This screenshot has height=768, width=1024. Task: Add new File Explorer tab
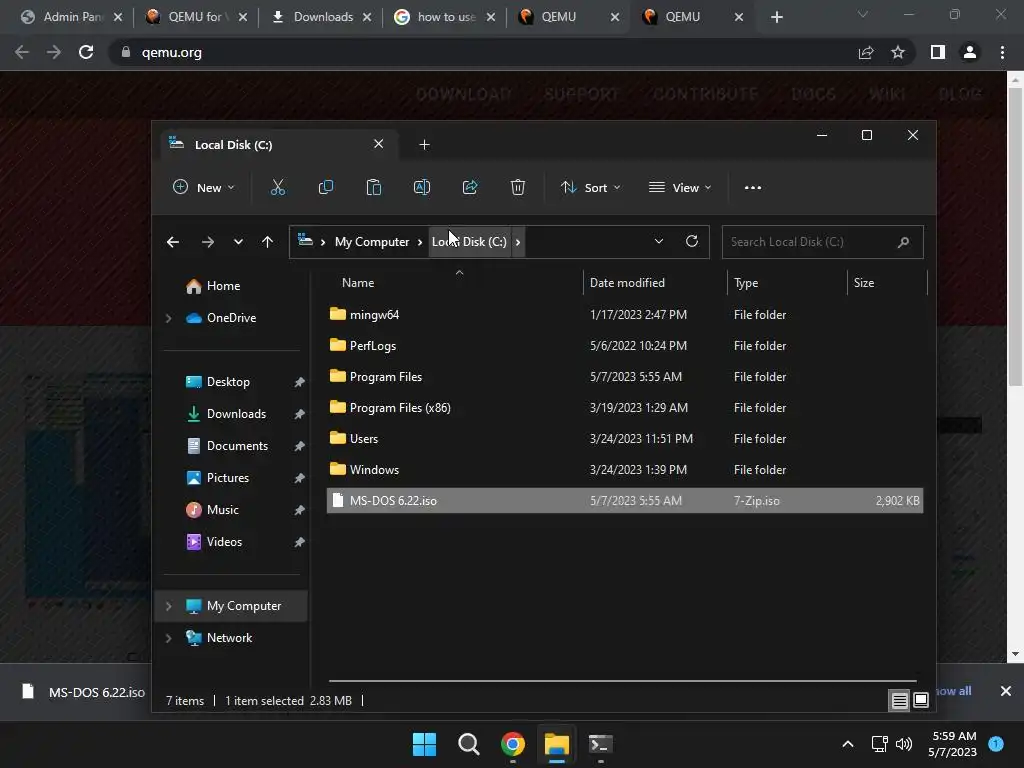[424, 144]
